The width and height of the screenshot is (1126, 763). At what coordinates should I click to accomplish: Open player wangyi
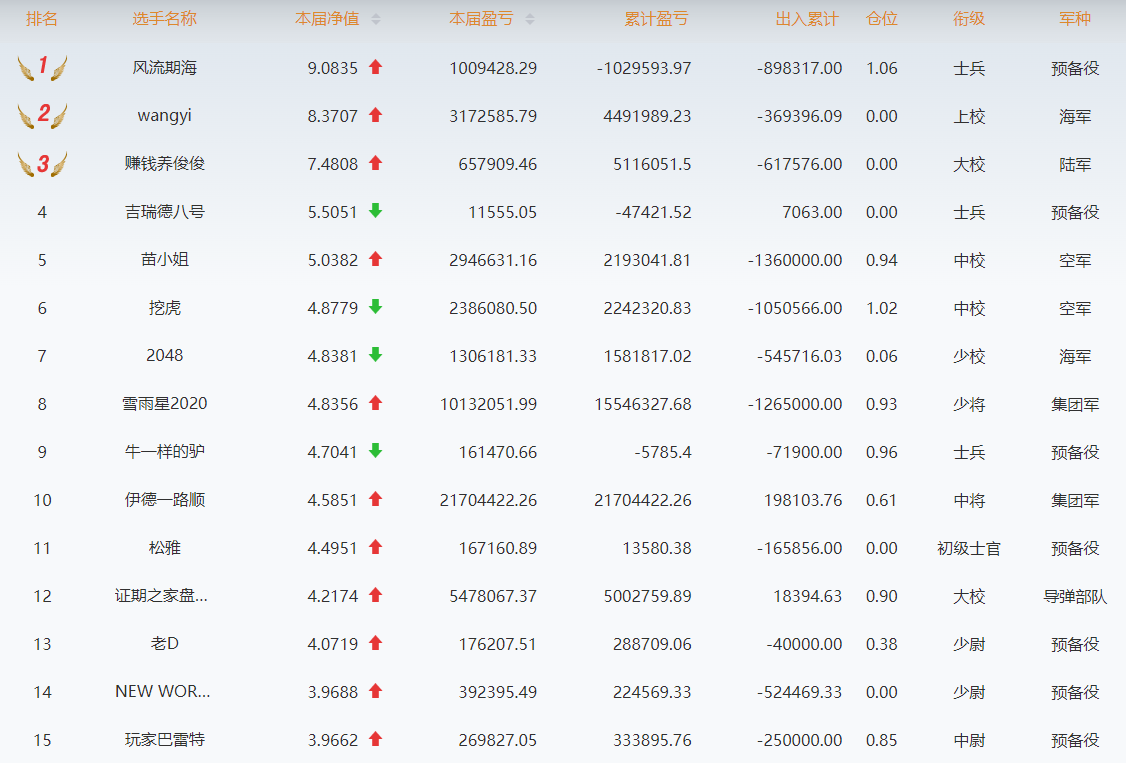[164, 116]
